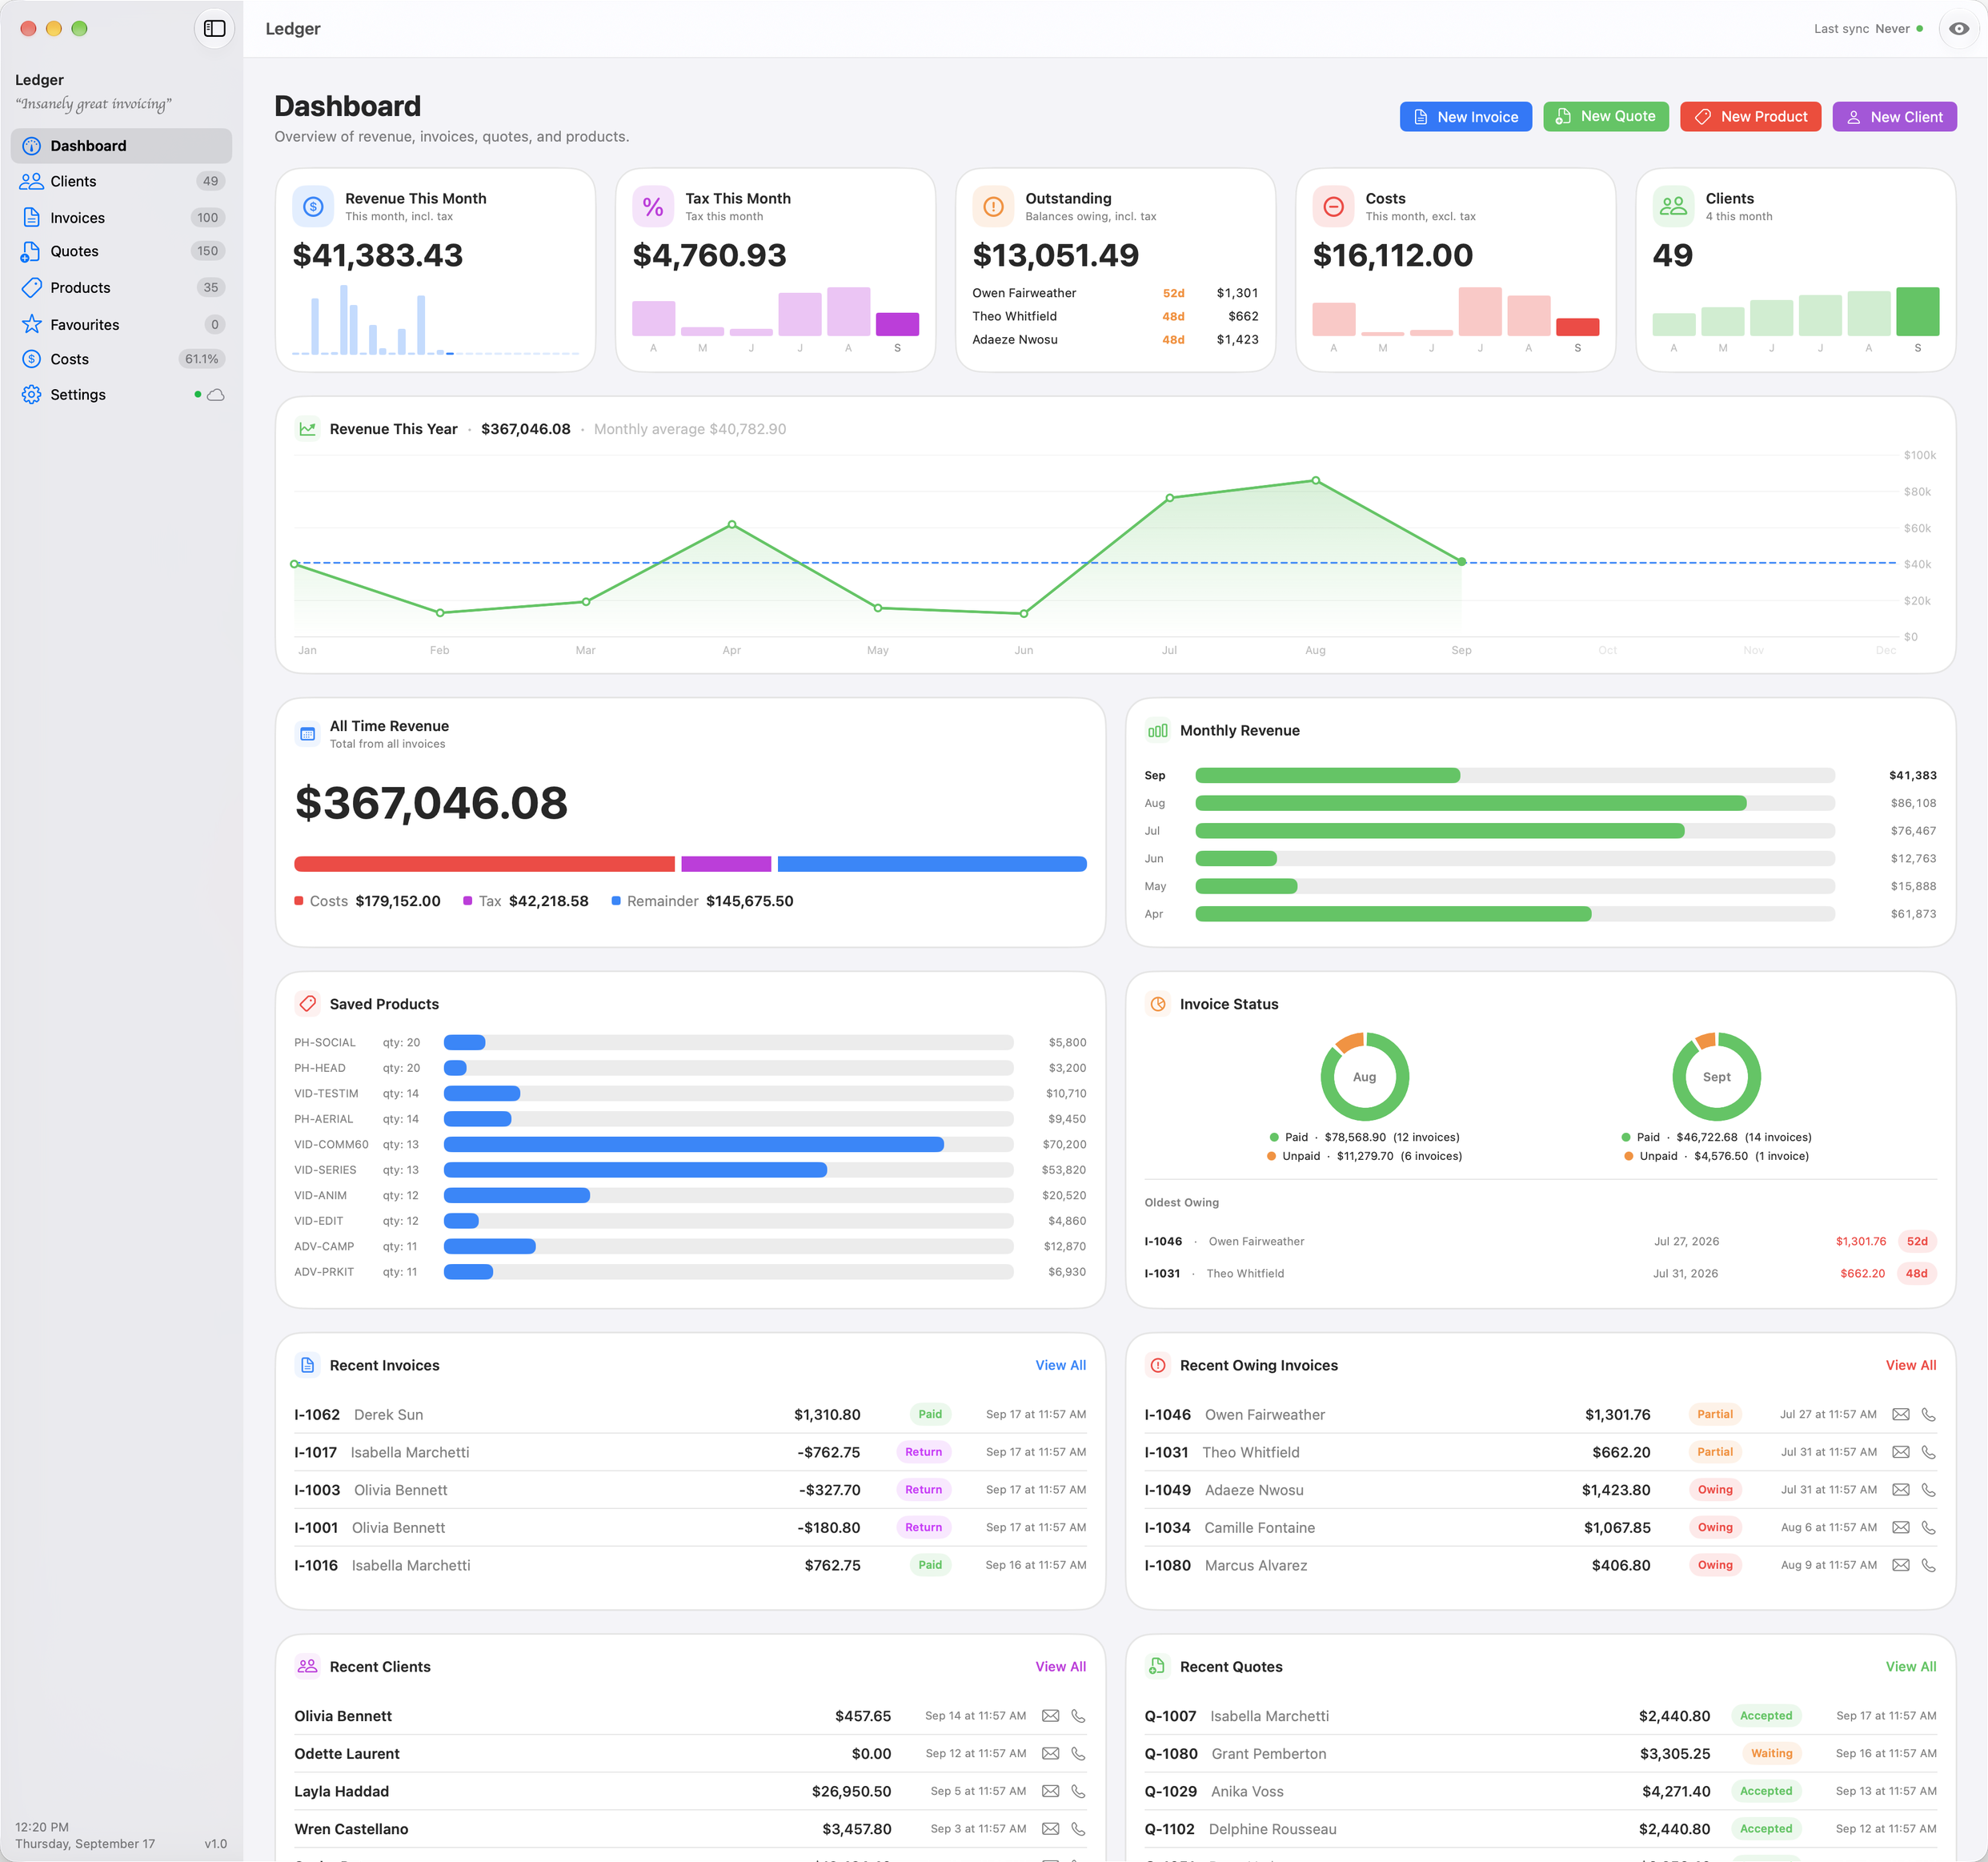Click the New Quote button

click(1605, 117)
